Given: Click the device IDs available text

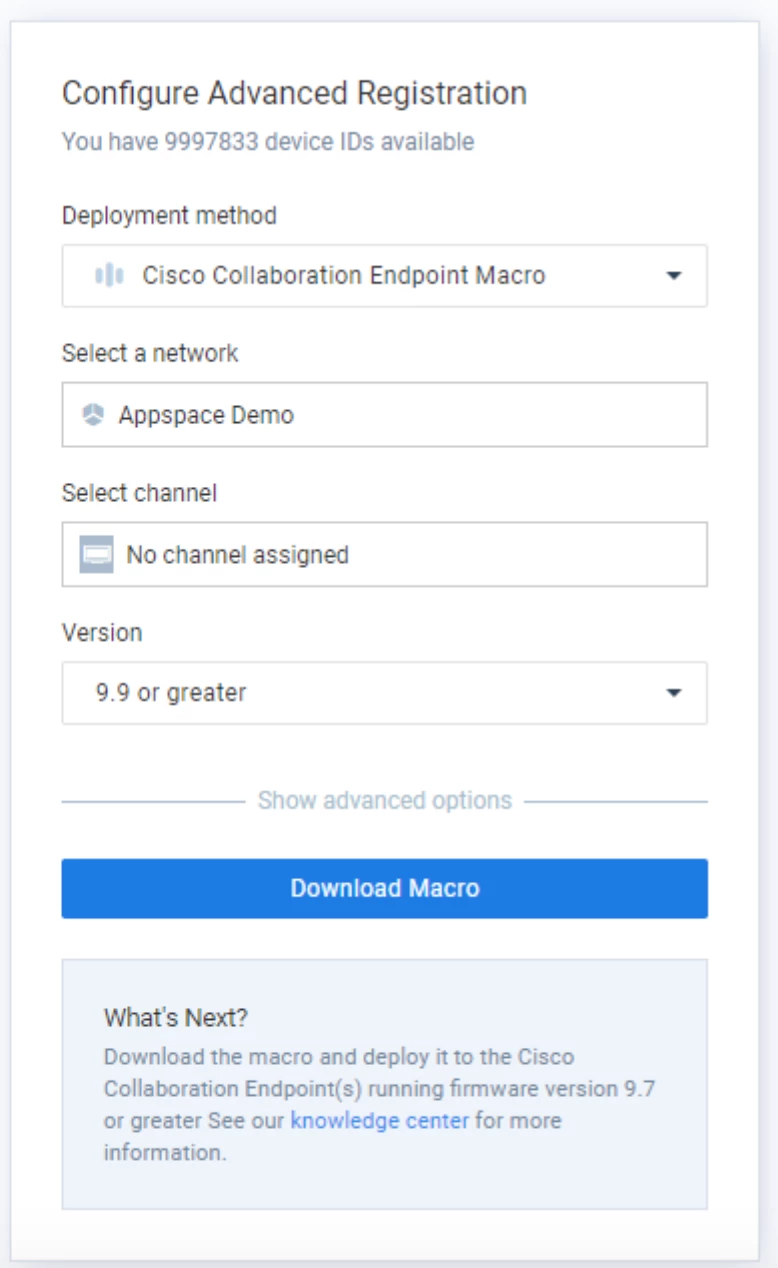Looking at the screenshot, I should 268,142.
